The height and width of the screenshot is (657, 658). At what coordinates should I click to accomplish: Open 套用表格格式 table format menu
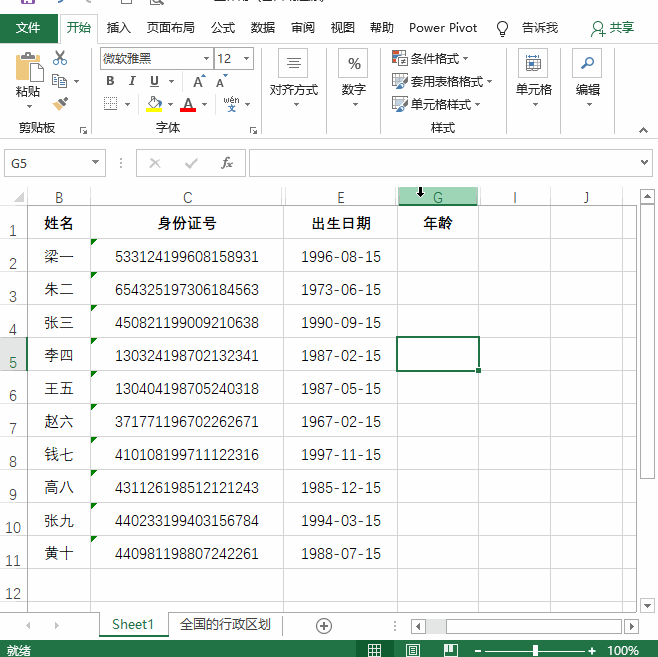coord(442,81)
